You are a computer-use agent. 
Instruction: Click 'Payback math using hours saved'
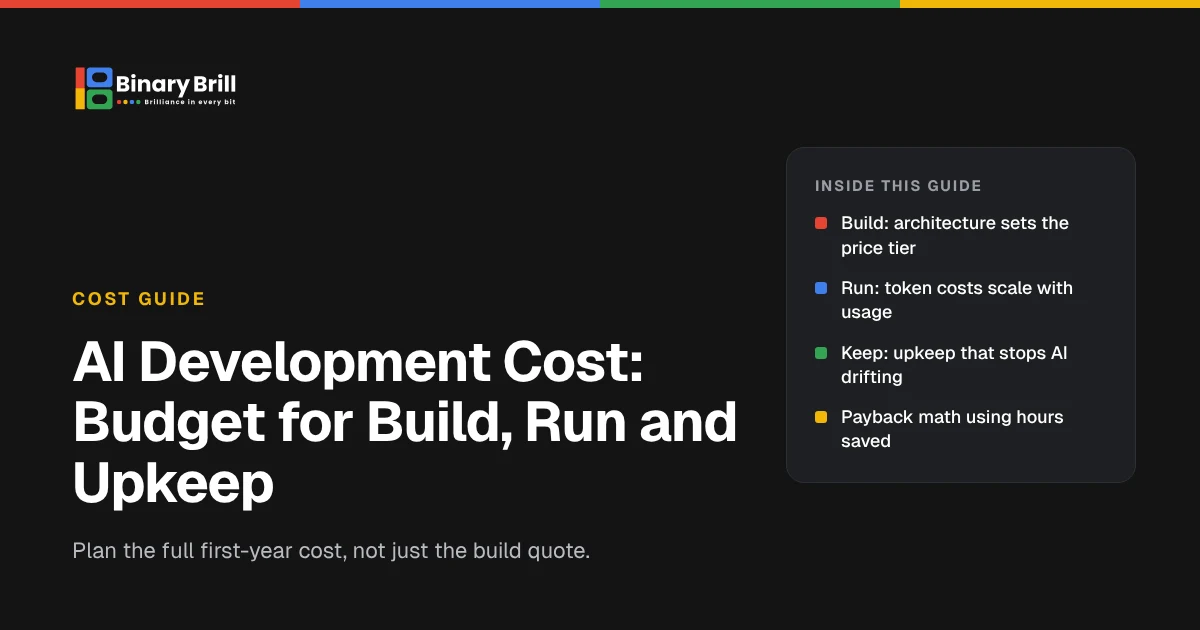pos(952,429)
